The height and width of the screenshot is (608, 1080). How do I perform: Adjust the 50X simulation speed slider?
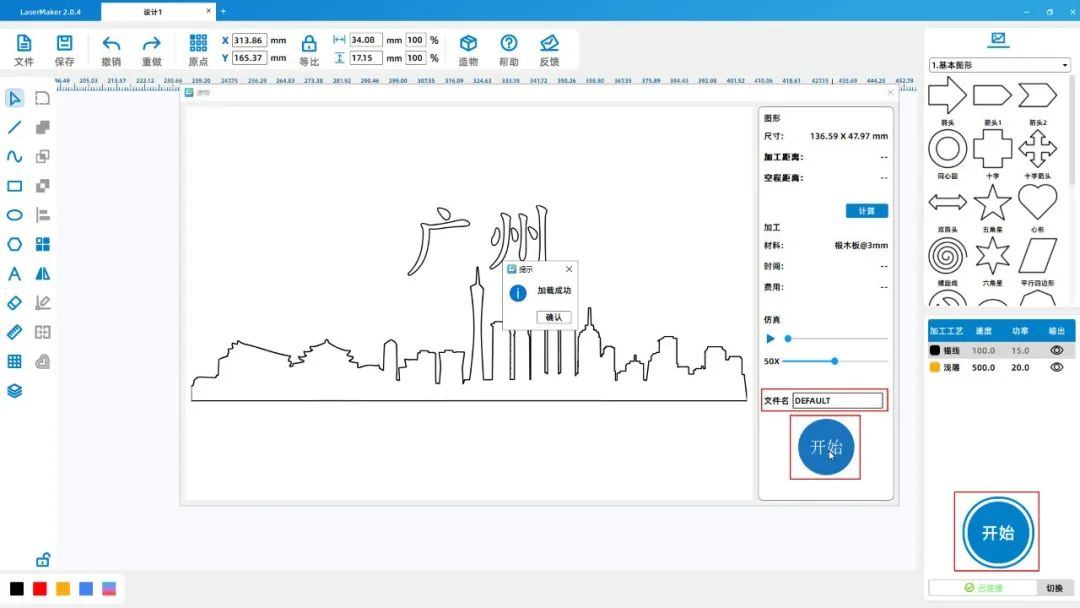tap(834, 361)
